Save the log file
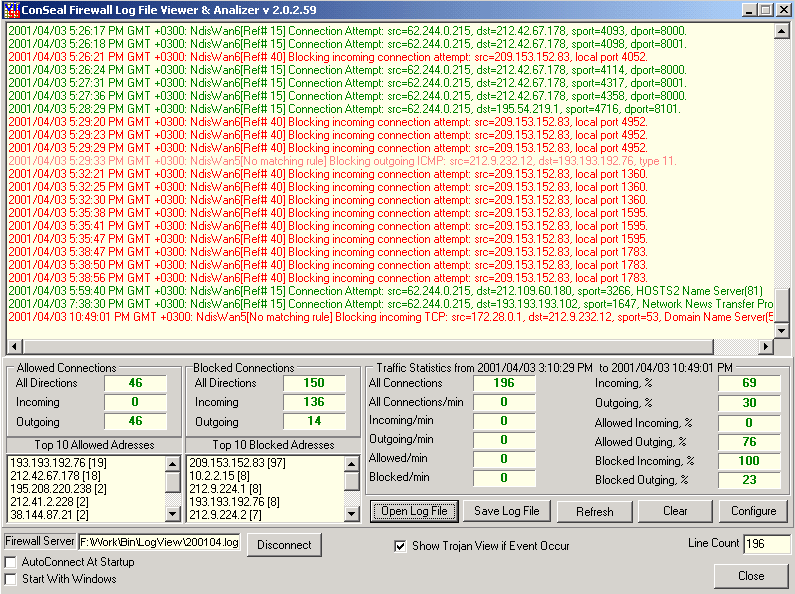 coord(507,511)
